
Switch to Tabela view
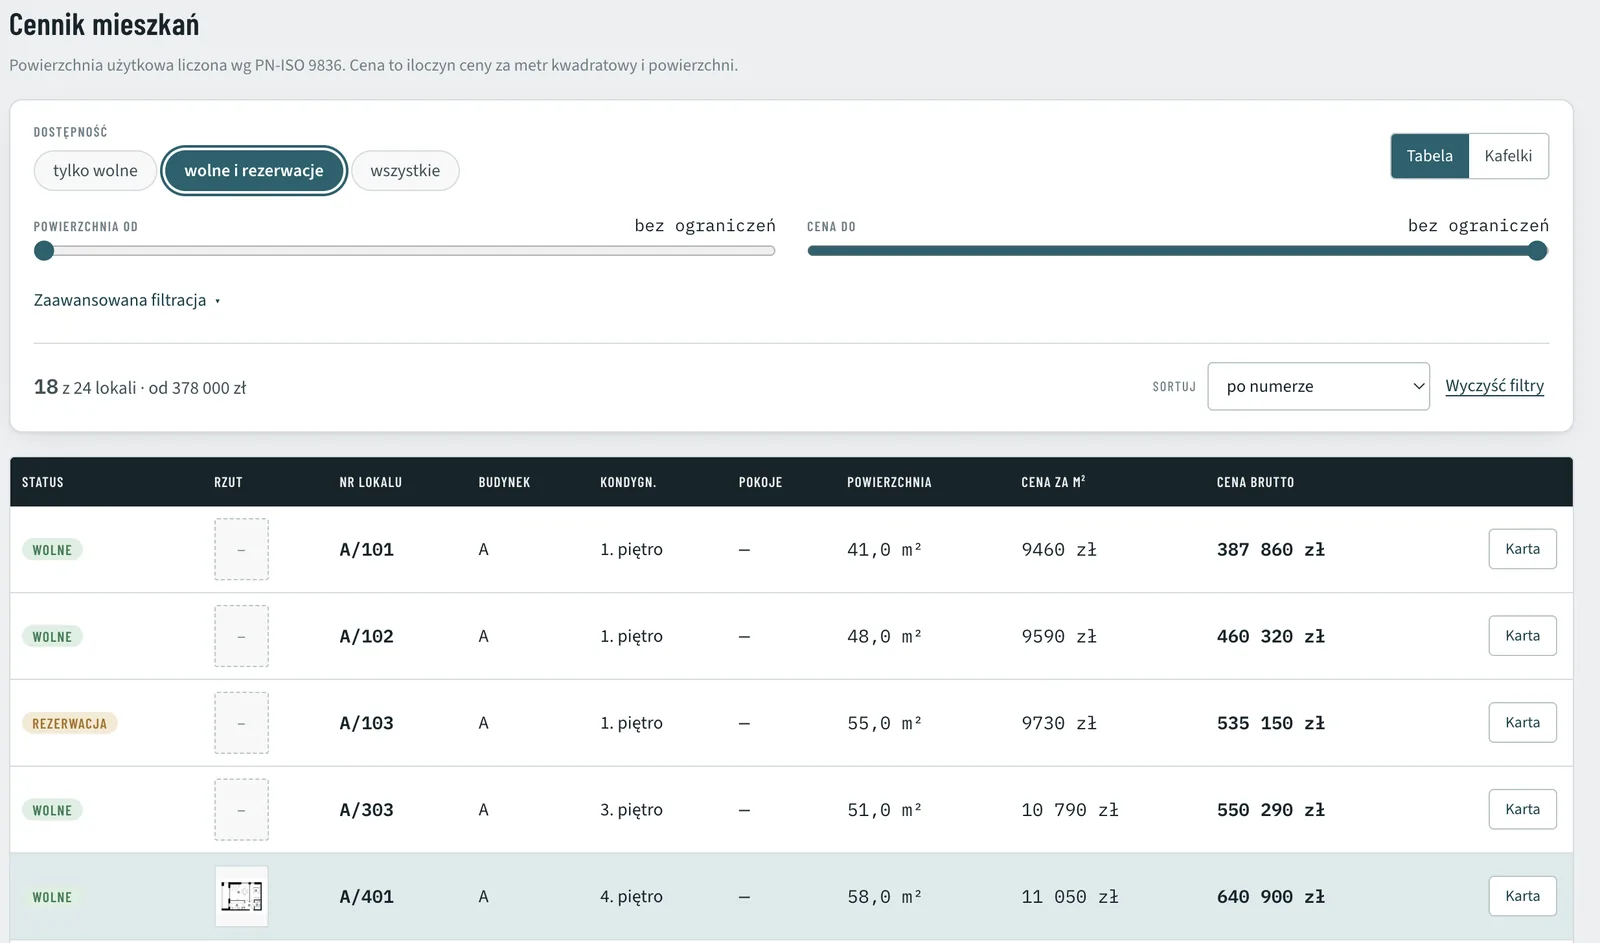pos(1430,156)
